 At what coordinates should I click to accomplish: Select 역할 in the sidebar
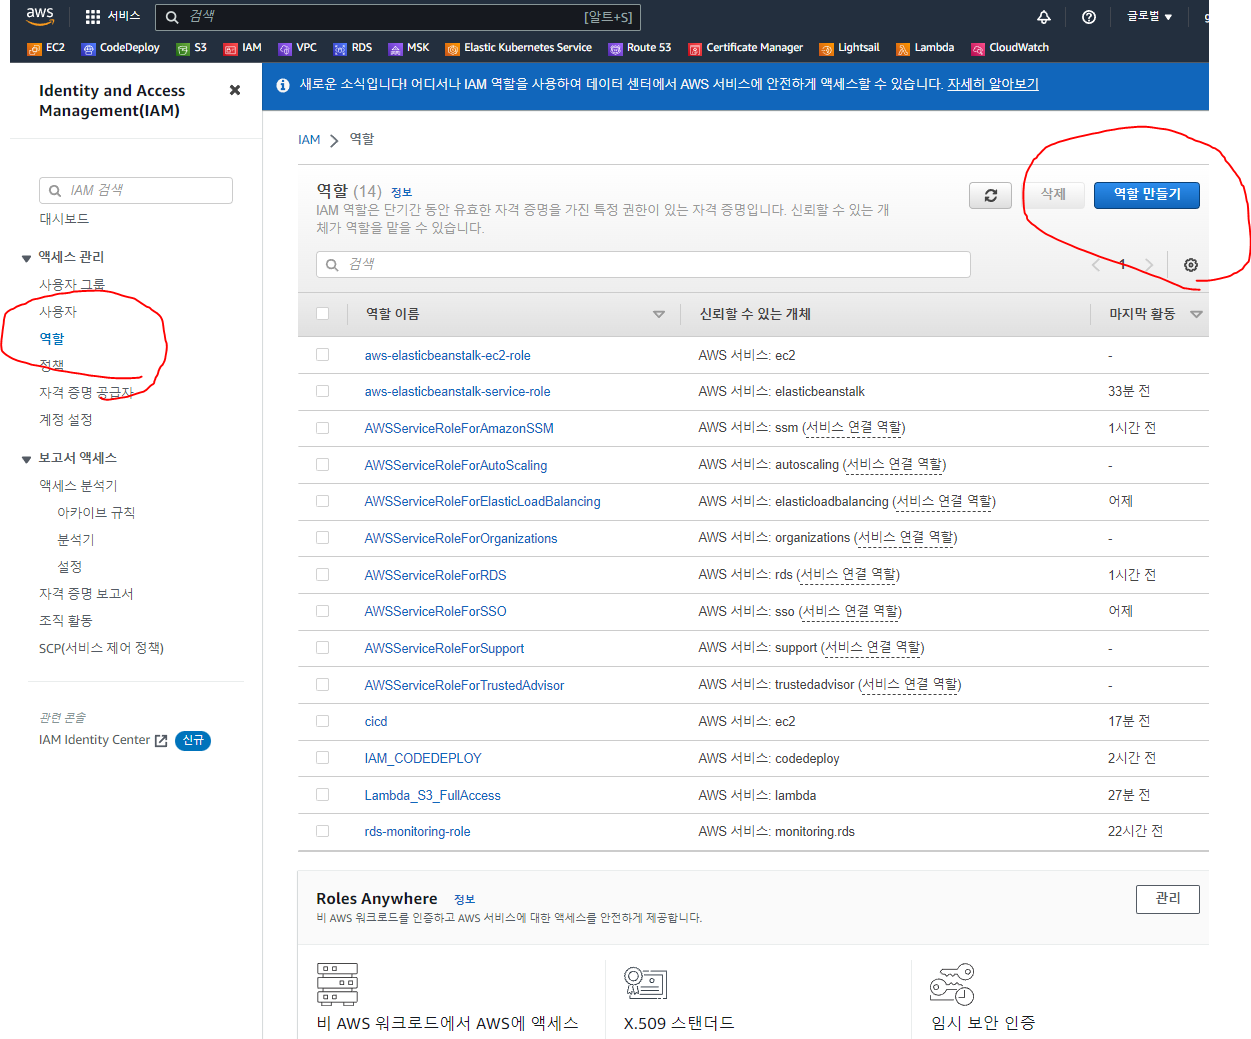52,339
